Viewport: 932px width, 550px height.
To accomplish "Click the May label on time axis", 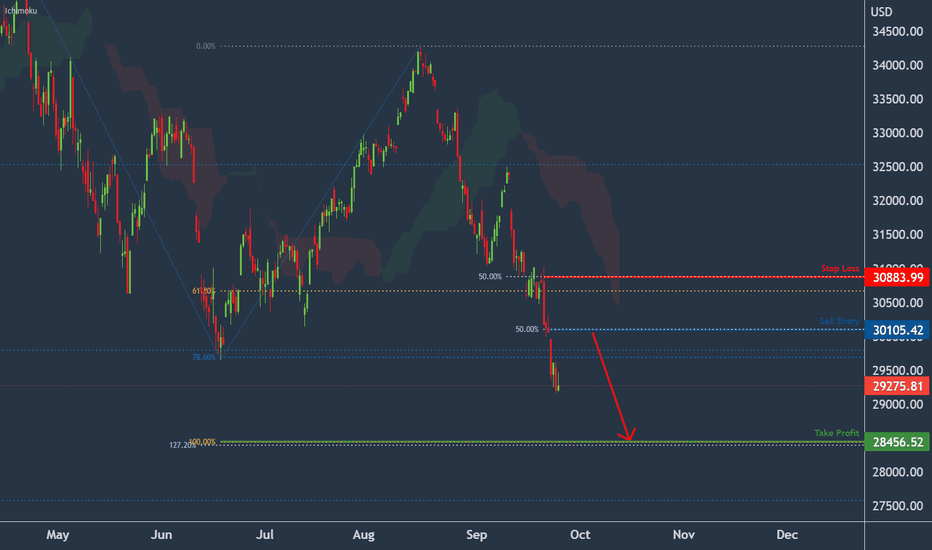I will tap(58, 535).
